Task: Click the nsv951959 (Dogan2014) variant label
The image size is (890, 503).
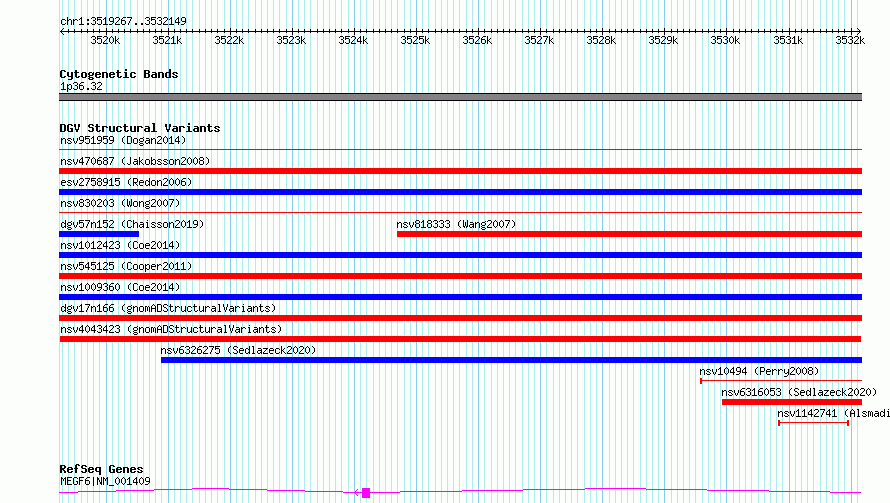Action: coord(123,140)
